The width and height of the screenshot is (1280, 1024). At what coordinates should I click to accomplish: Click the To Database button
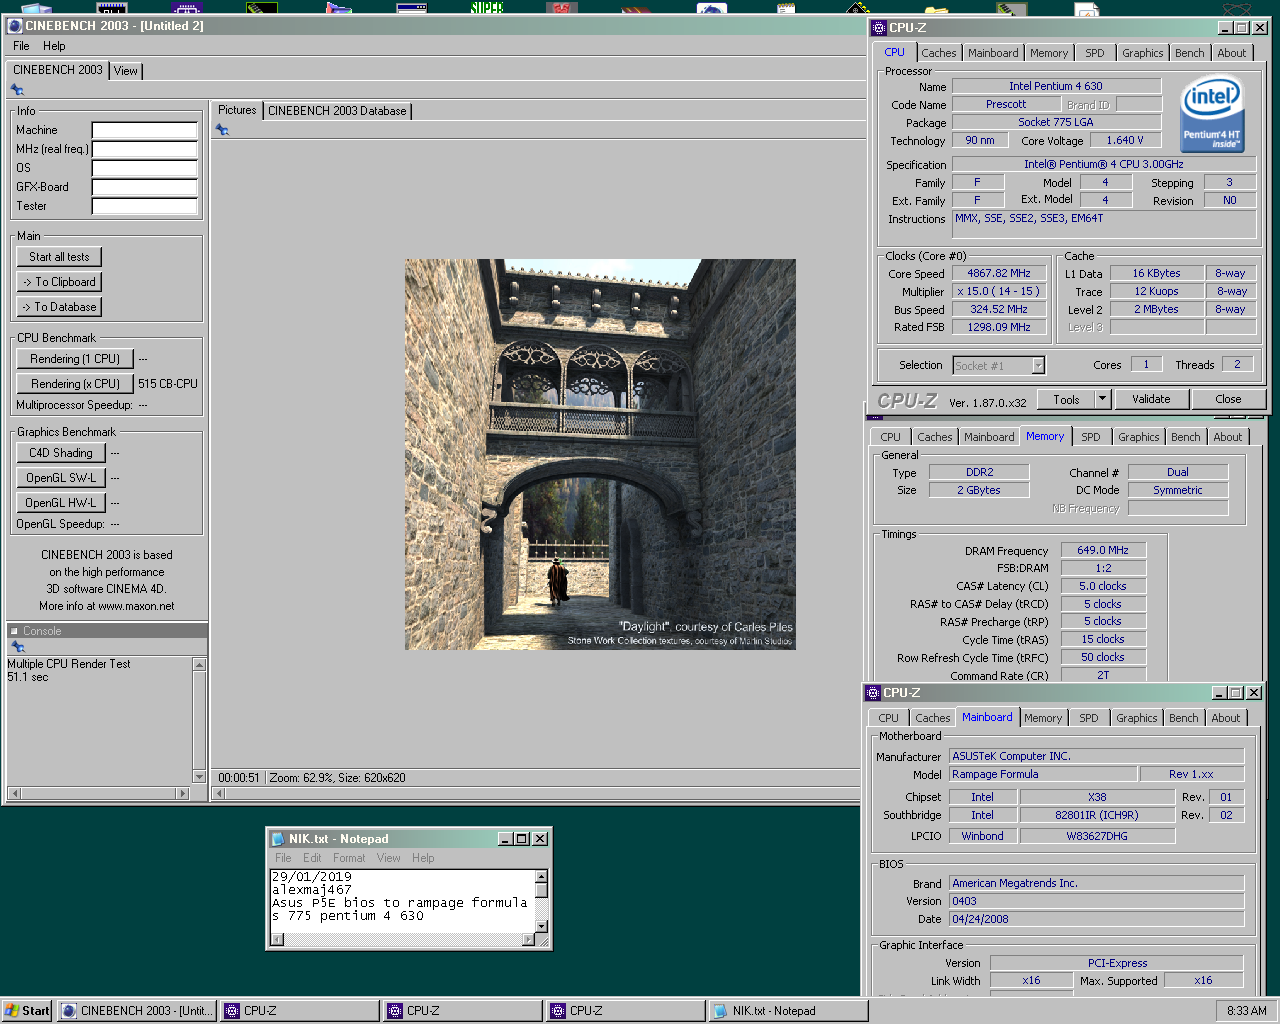pyautogui.click(x=59, y=307)
